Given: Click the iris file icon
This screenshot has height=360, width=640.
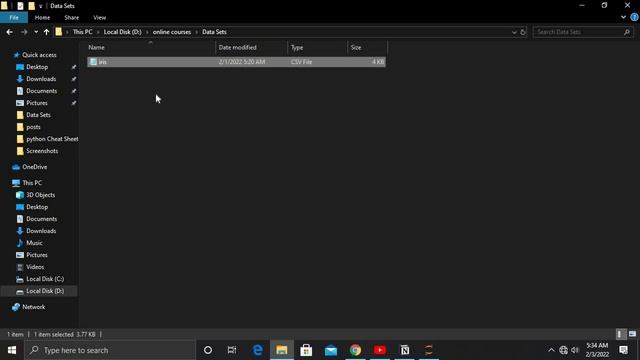Looking at the screenshot, I should 93,62.
